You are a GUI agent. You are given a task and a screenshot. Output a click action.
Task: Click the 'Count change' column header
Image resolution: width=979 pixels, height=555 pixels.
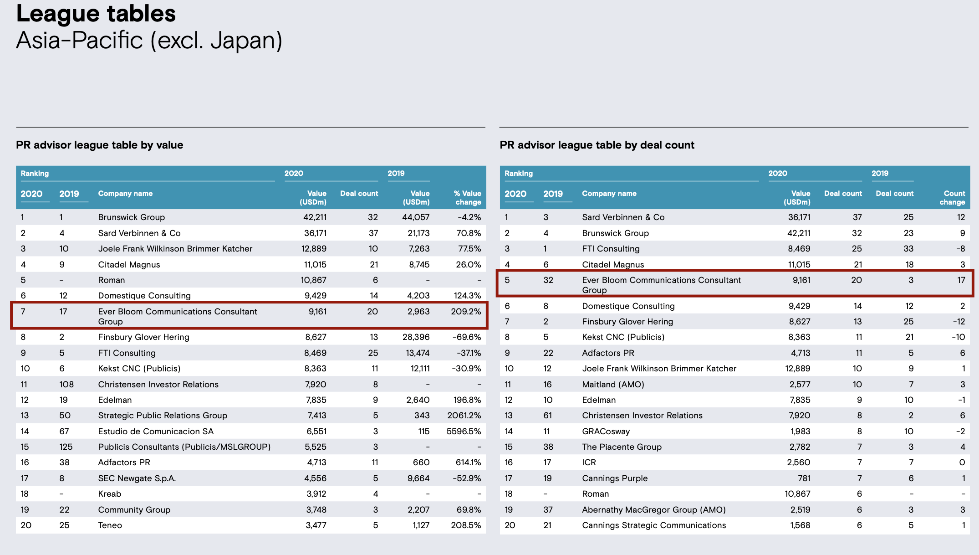point(953,198)
